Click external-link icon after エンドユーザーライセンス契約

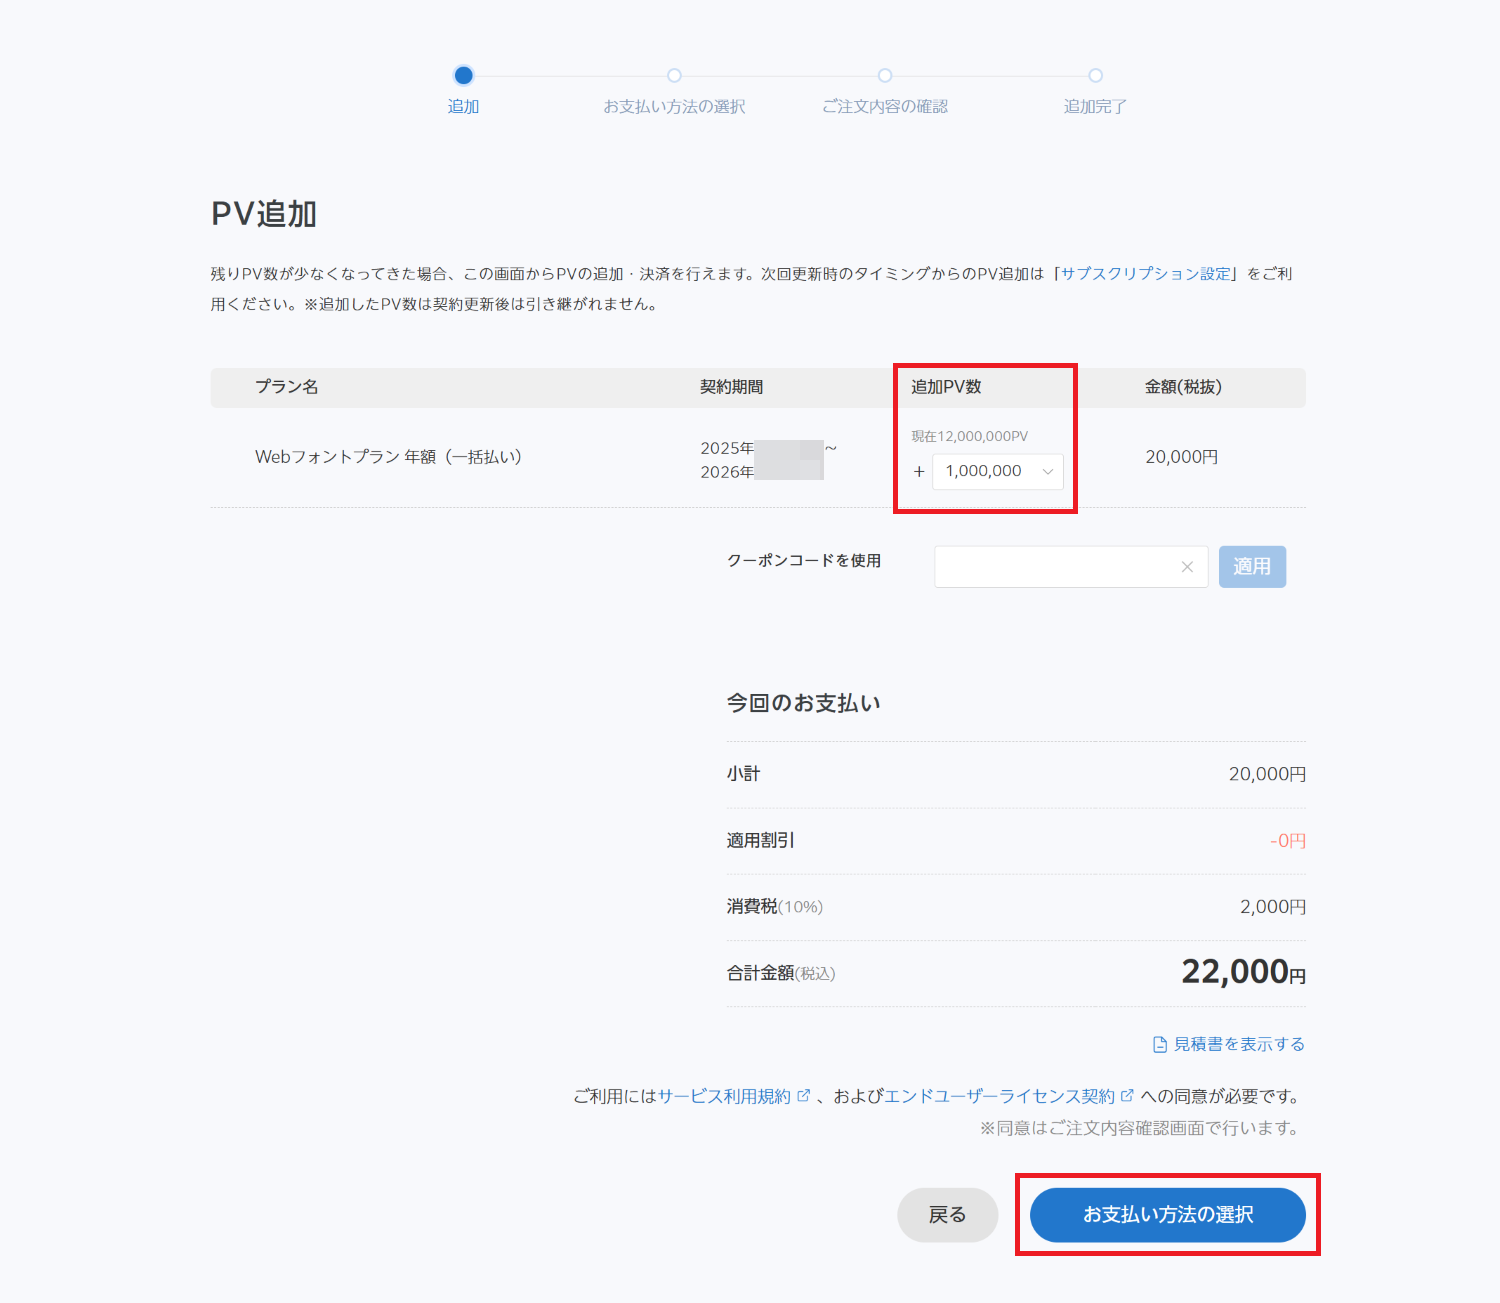point(1127,1096)
